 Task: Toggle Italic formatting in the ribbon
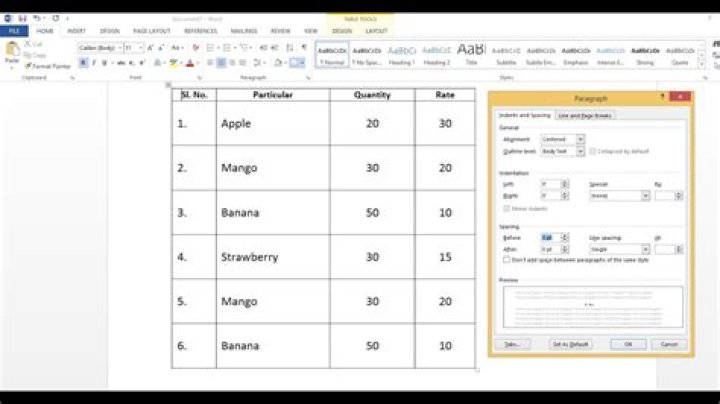(x=94, y=62)
